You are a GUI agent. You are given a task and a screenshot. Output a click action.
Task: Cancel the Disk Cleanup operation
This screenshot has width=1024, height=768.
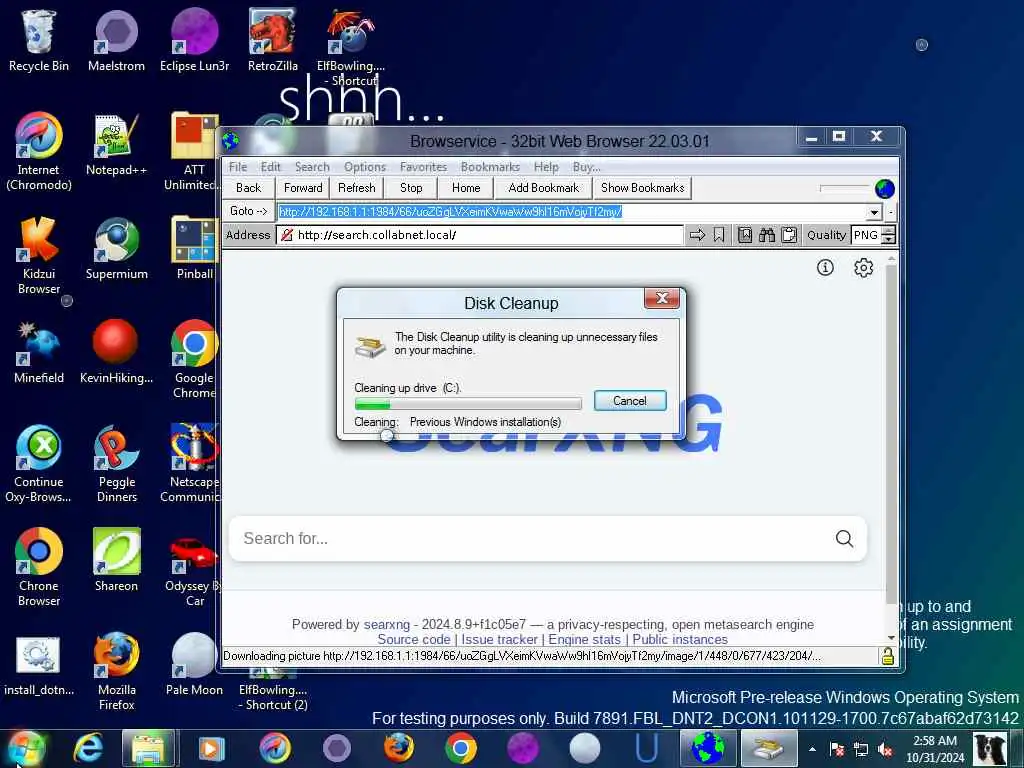(630, 401)
